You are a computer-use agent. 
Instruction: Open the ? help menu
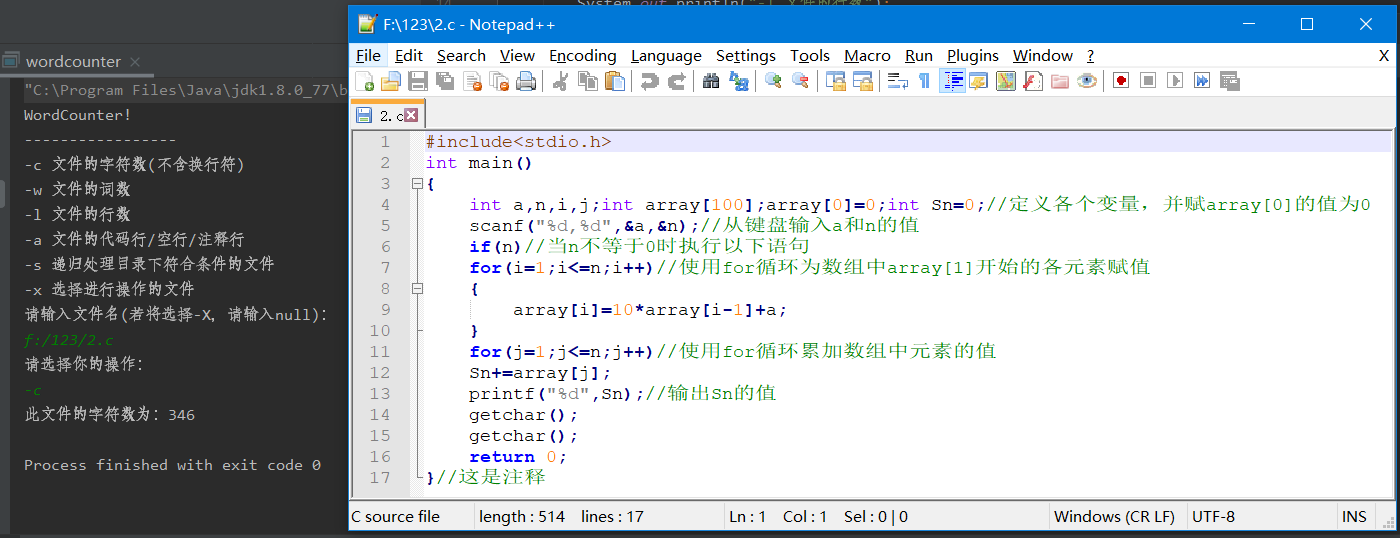point(1090,56)
